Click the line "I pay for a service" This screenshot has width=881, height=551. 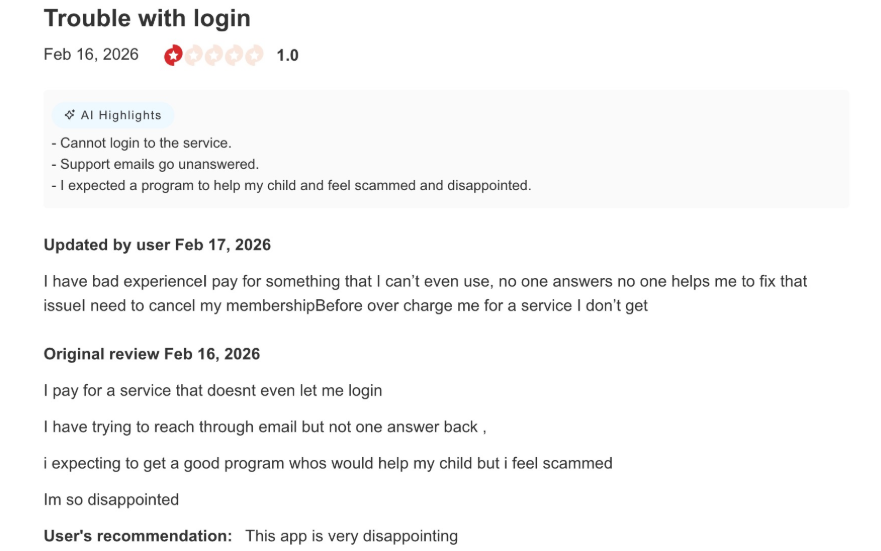213,390
